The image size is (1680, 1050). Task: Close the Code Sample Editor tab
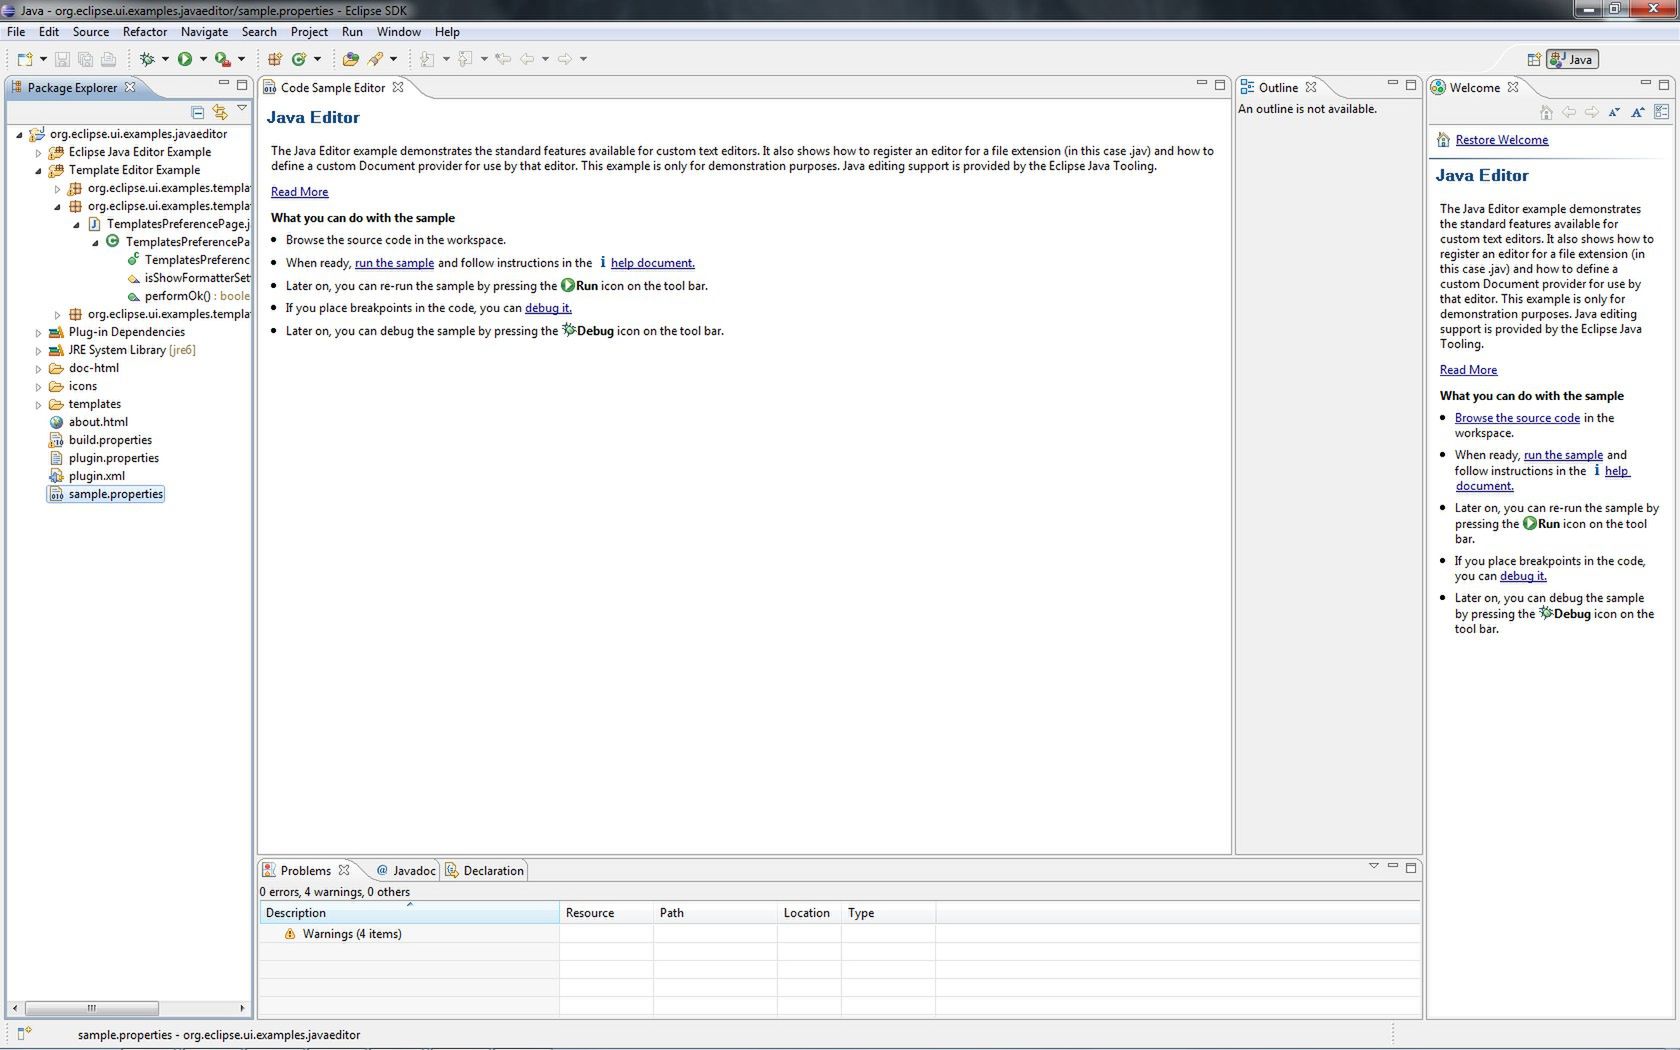click(x=398, y=87)
